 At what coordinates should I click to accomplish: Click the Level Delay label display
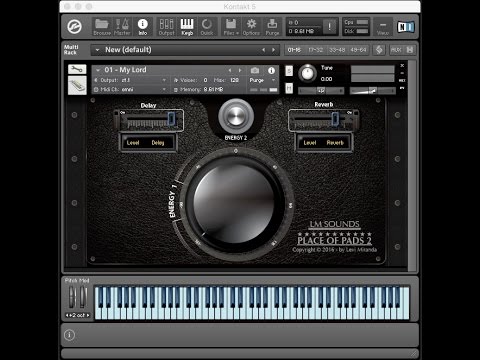pyautogui.click(x=148, y=143)
